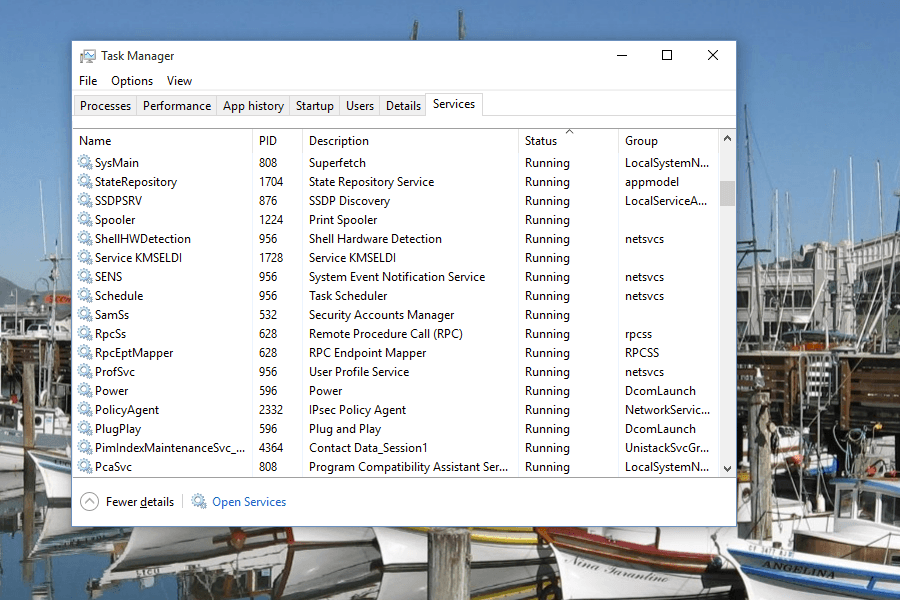Click the PlugPlay service gear icon

(85, 428)
